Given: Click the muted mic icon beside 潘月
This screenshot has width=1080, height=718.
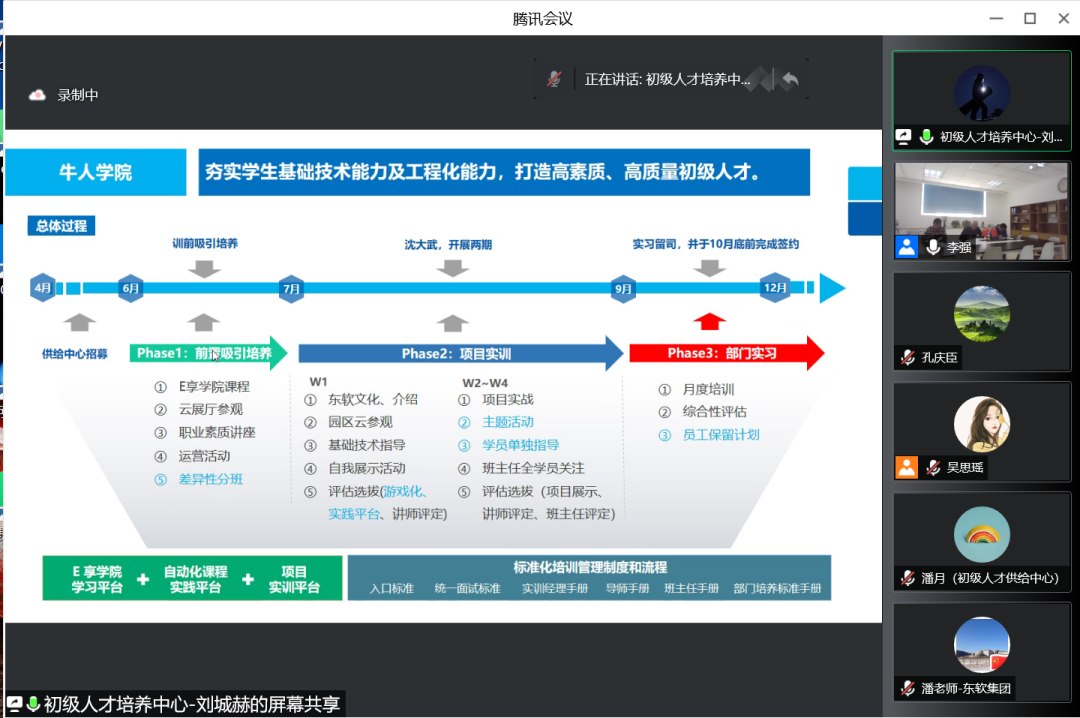Looking at the screenshot, I should (x=908, y=577).
